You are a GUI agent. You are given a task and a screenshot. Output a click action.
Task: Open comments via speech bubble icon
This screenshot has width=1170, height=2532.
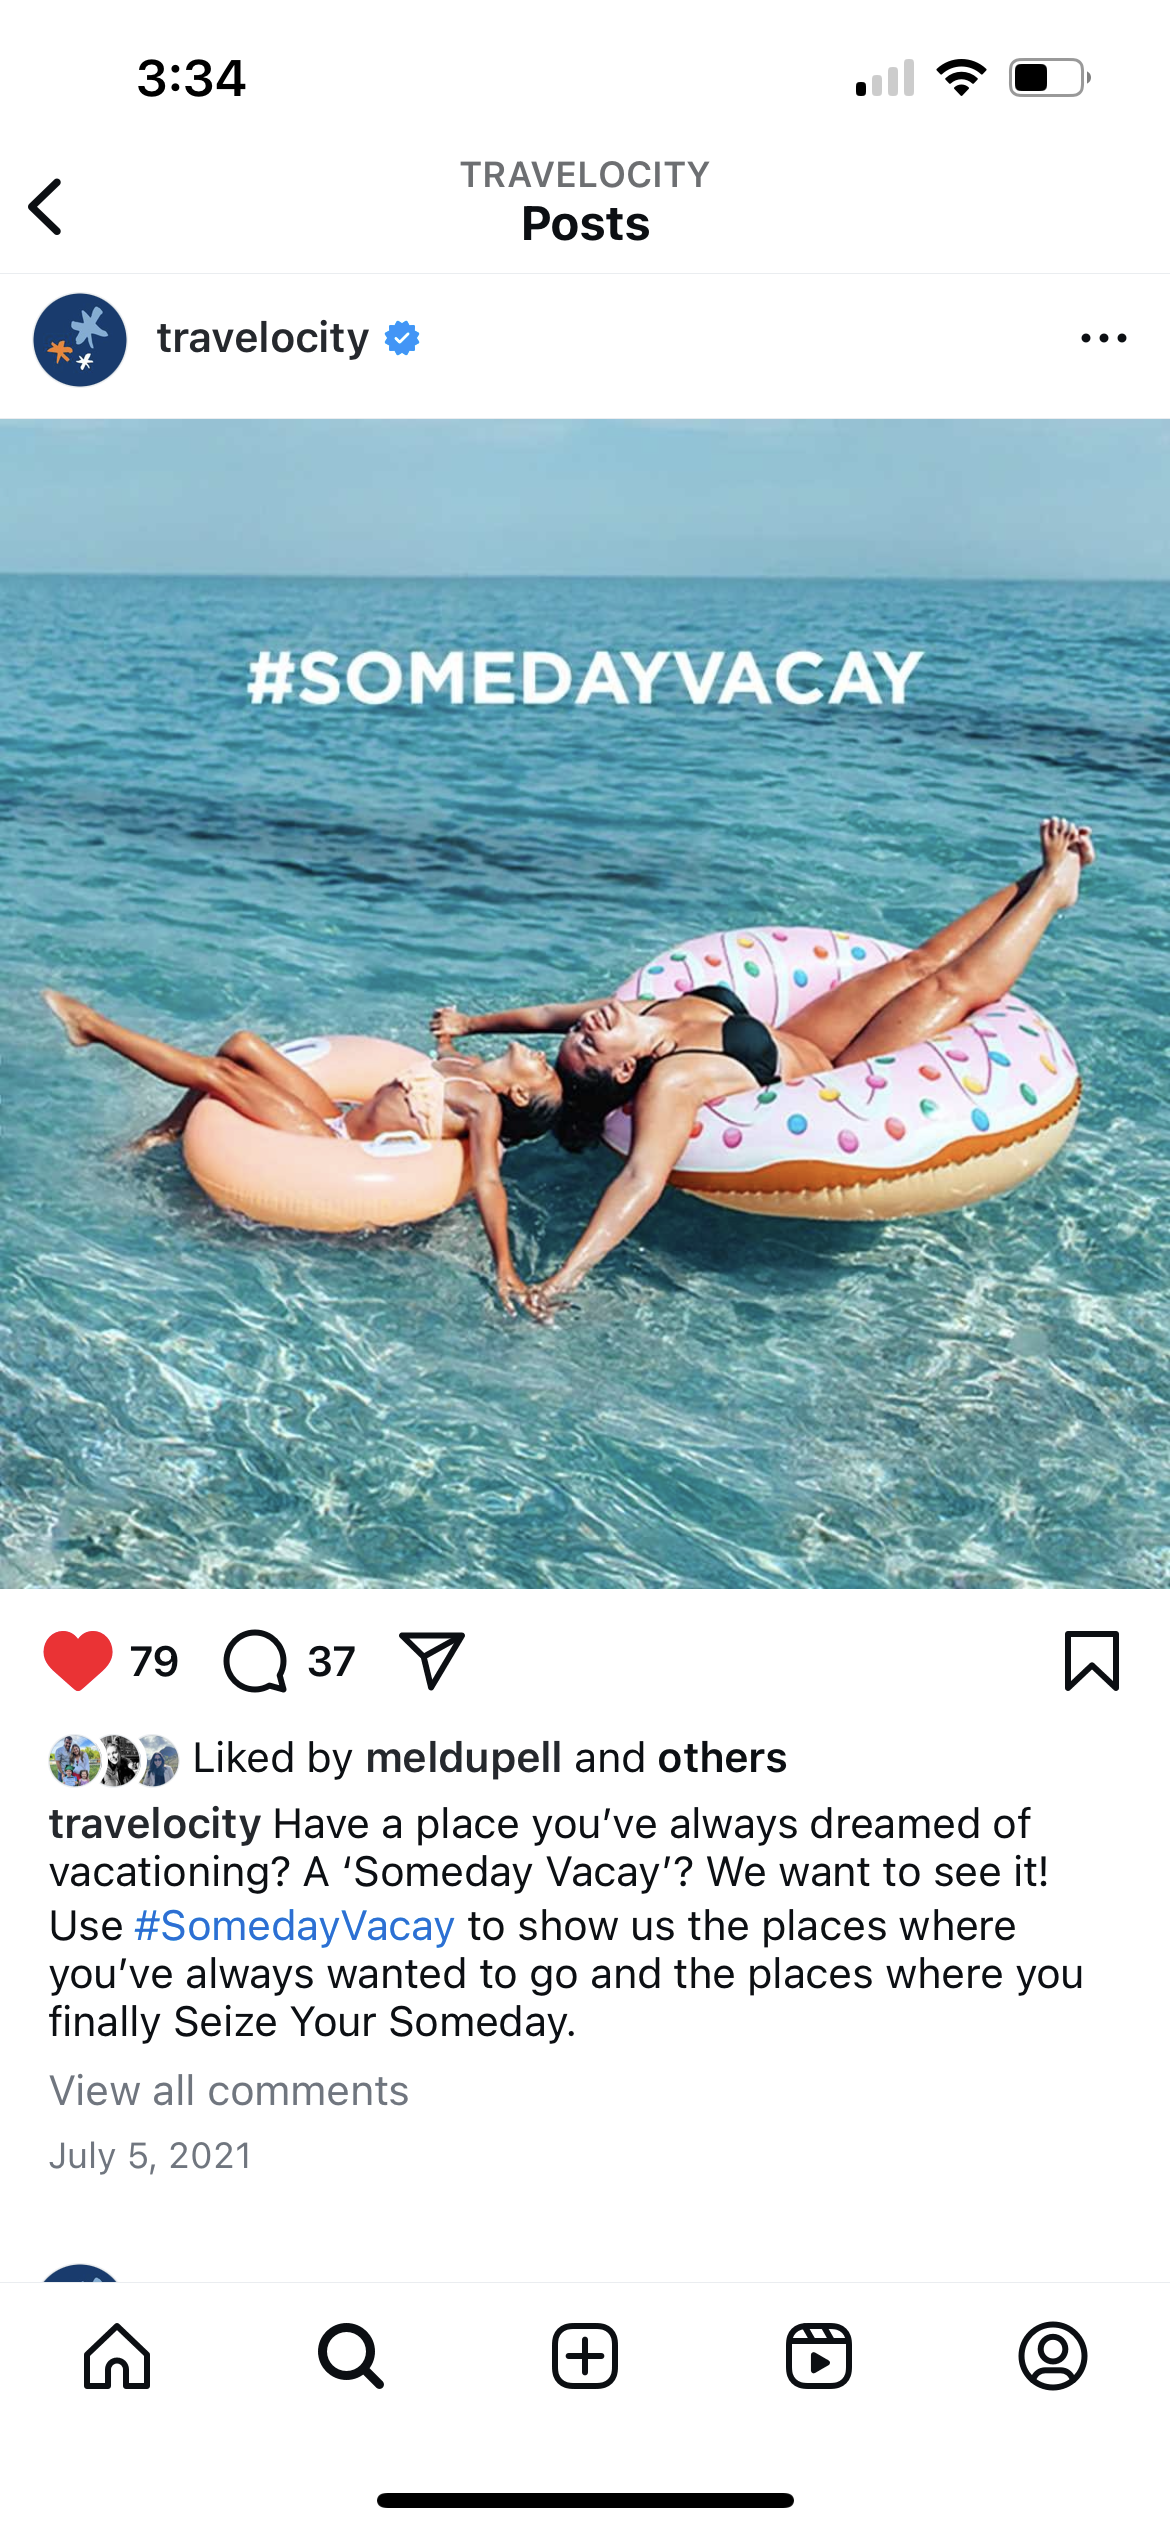pyautogui.click(x=255, y=1660)
